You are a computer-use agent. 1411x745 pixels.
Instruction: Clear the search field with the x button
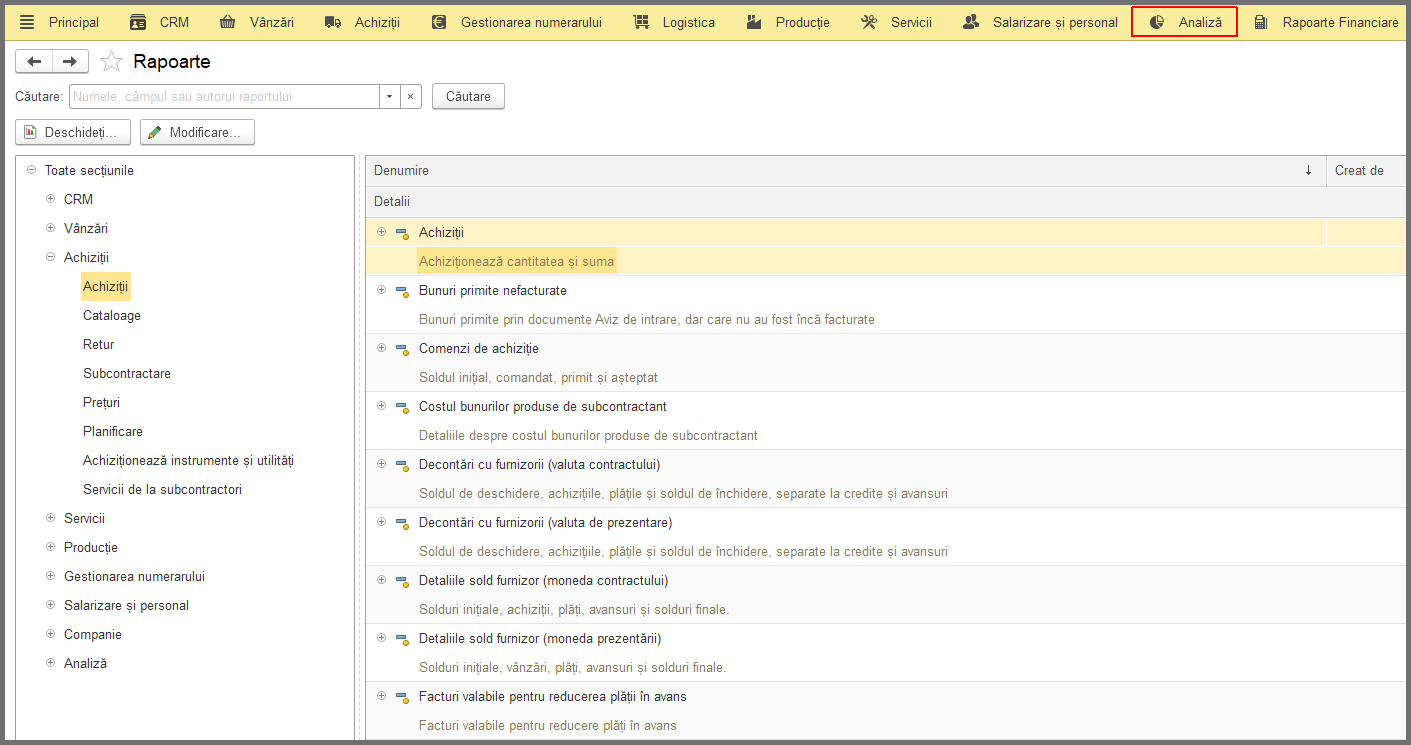coord(410,97)
